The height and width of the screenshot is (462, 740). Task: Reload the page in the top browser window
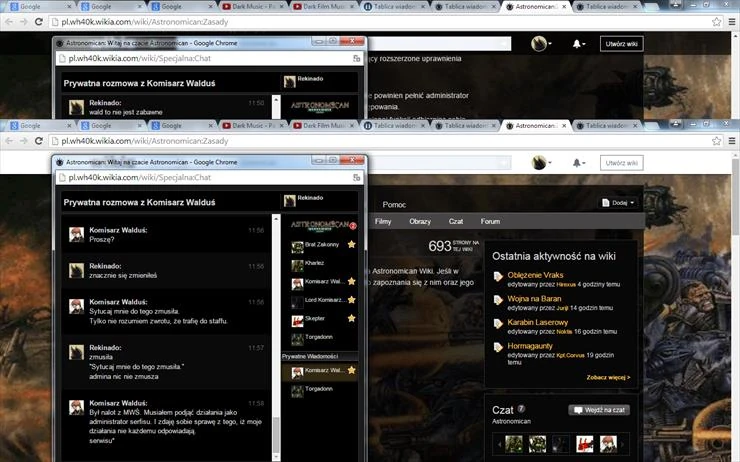(39, 22)
